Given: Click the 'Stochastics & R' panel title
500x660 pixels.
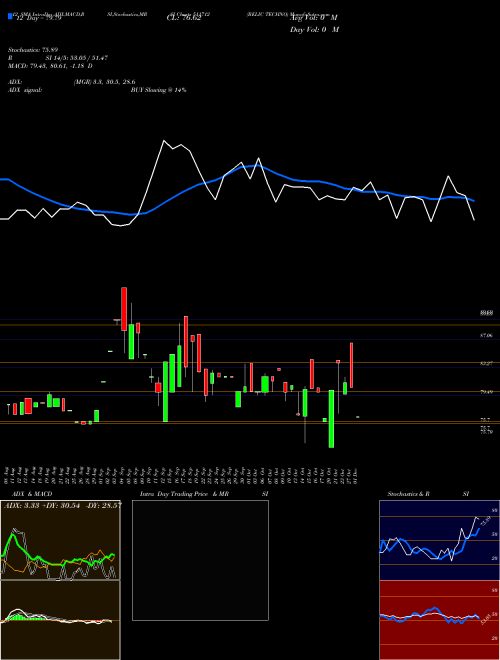Looking at the screenshot, I should tap(409, 494).
